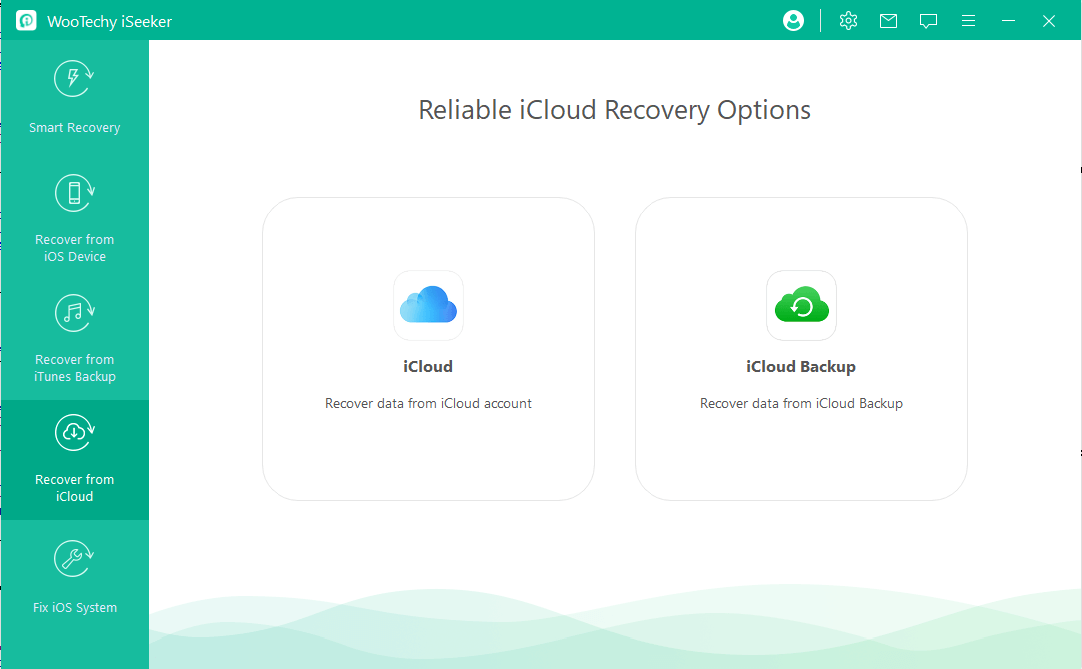
Task: Open settings via the gear icon
Action: tap(849, 21)
